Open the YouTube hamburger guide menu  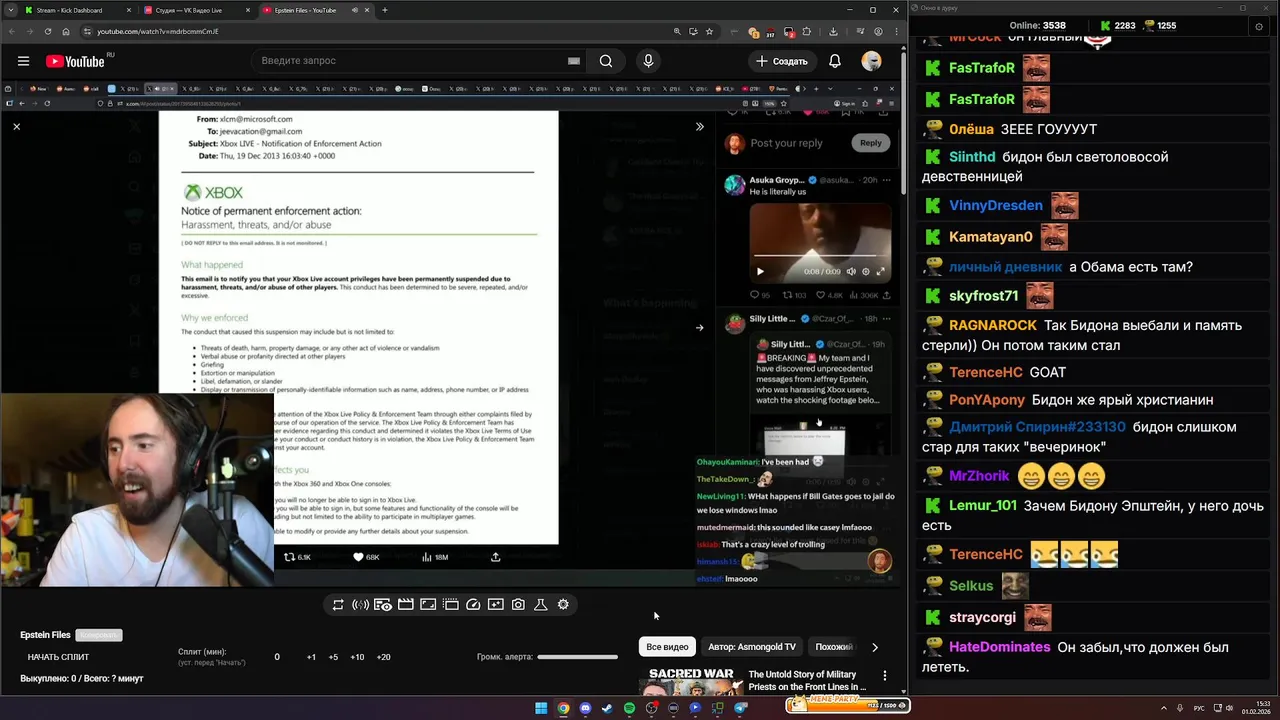pyautogui.click(x=23, y=61)
